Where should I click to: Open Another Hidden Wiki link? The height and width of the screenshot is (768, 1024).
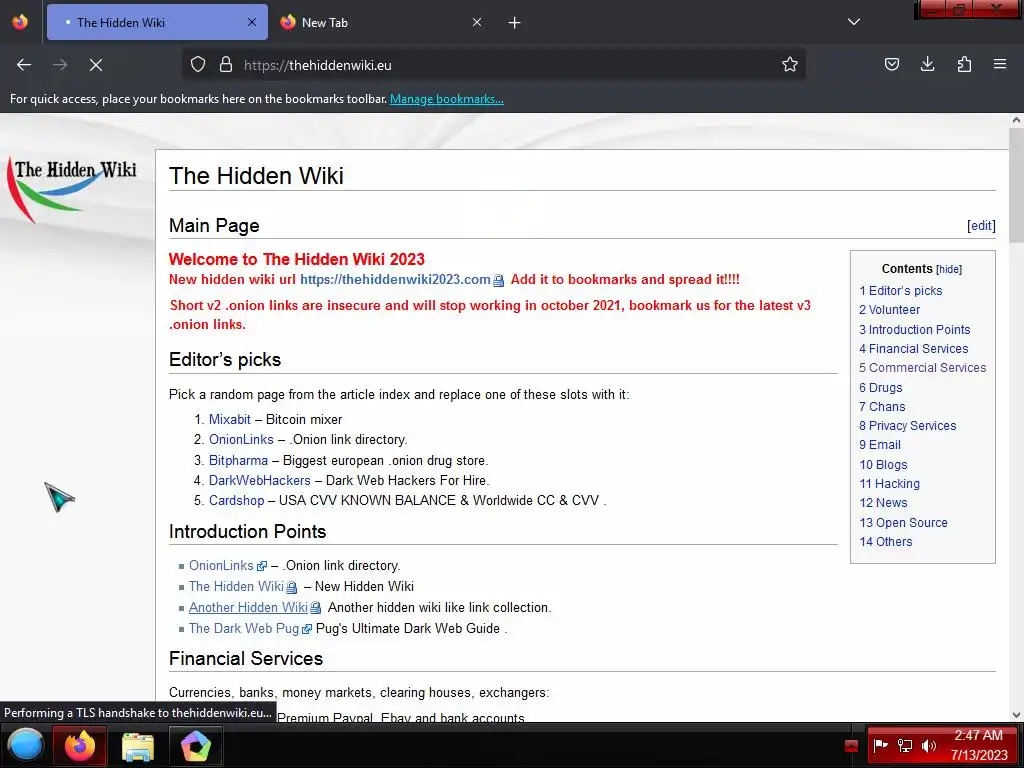248,607
